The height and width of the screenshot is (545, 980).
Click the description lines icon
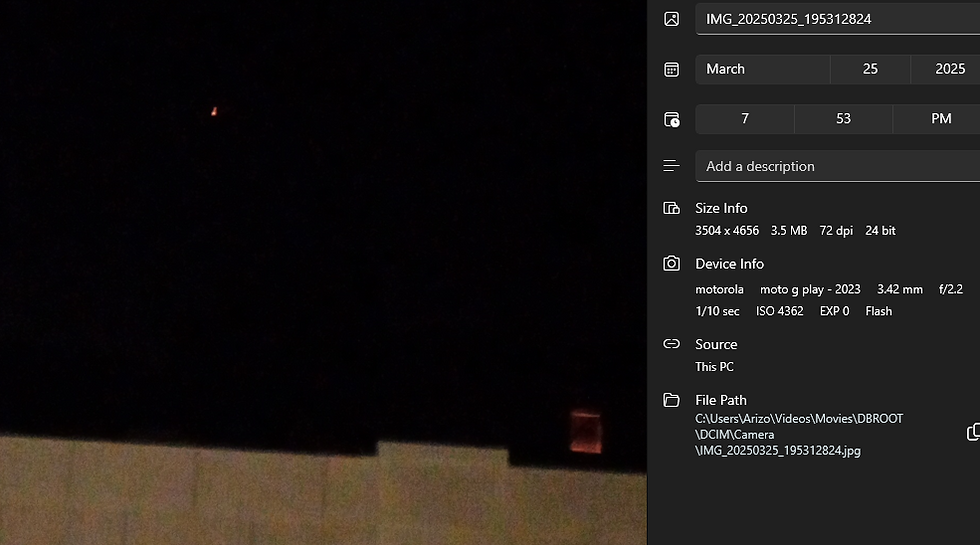[671, 166]
